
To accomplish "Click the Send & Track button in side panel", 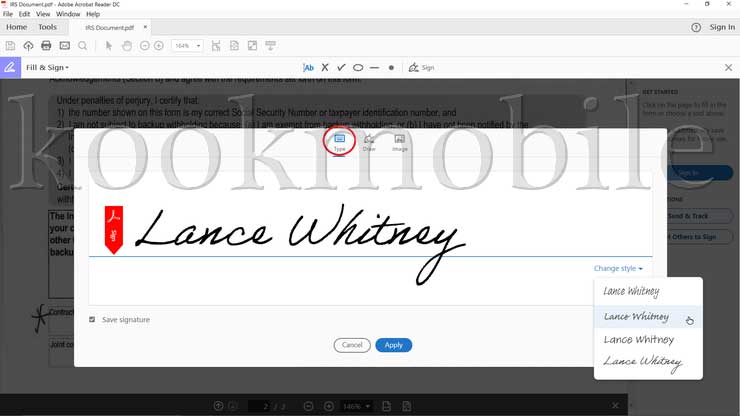I will (698, 216).
